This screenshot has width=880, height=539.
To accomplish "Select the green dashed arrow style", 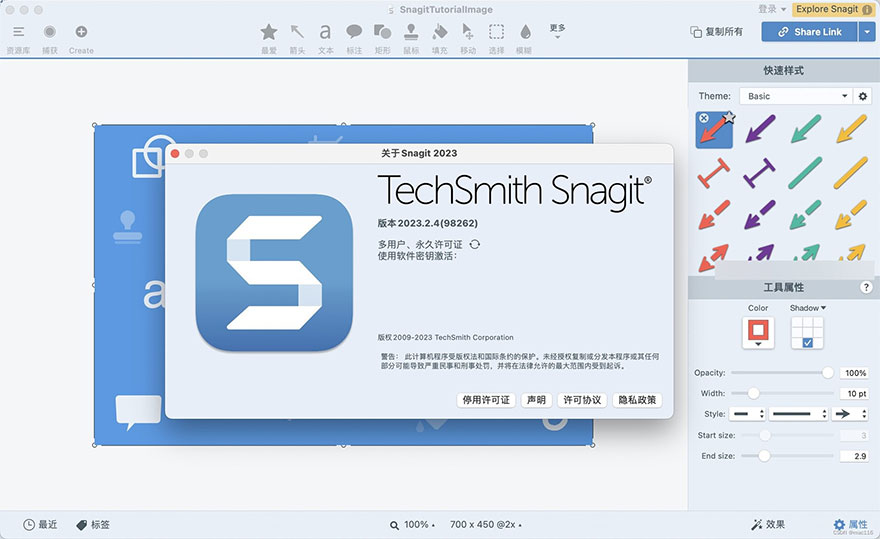I will coord(805,215).
